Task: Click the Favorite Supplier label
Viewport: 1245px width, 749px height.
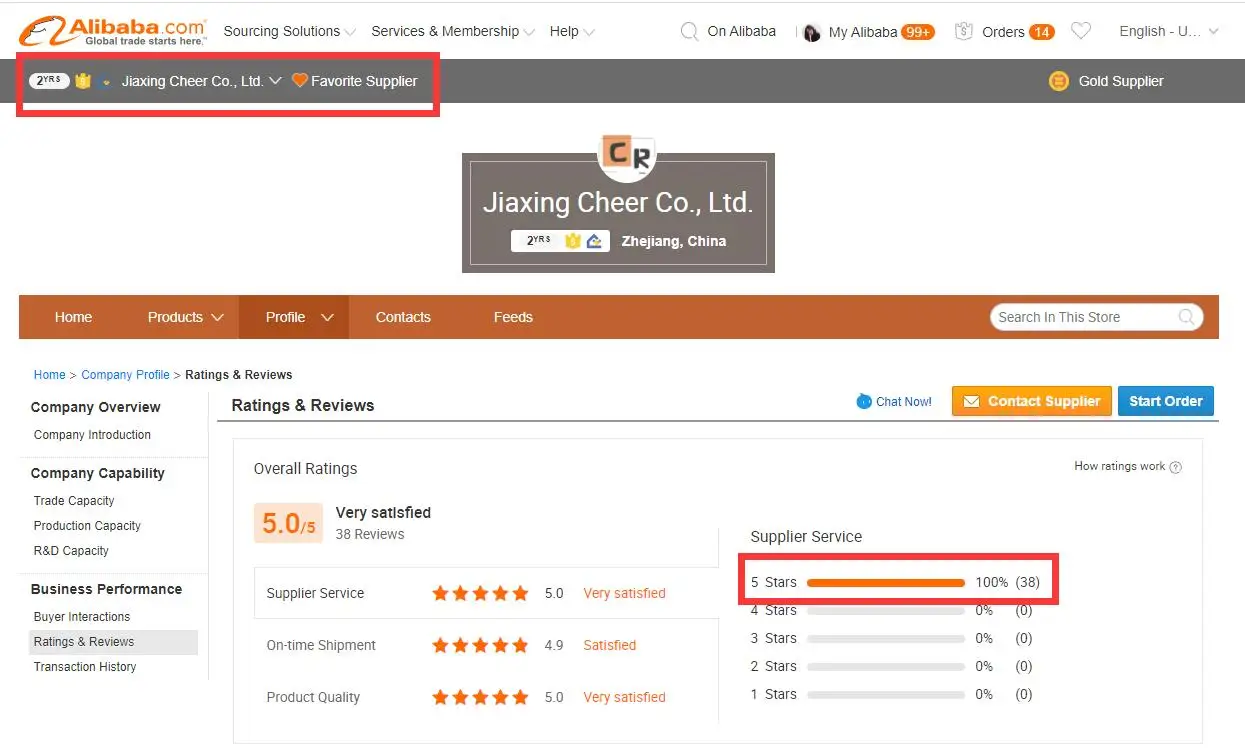Action: pyautogui.click(x=364, y=81)
